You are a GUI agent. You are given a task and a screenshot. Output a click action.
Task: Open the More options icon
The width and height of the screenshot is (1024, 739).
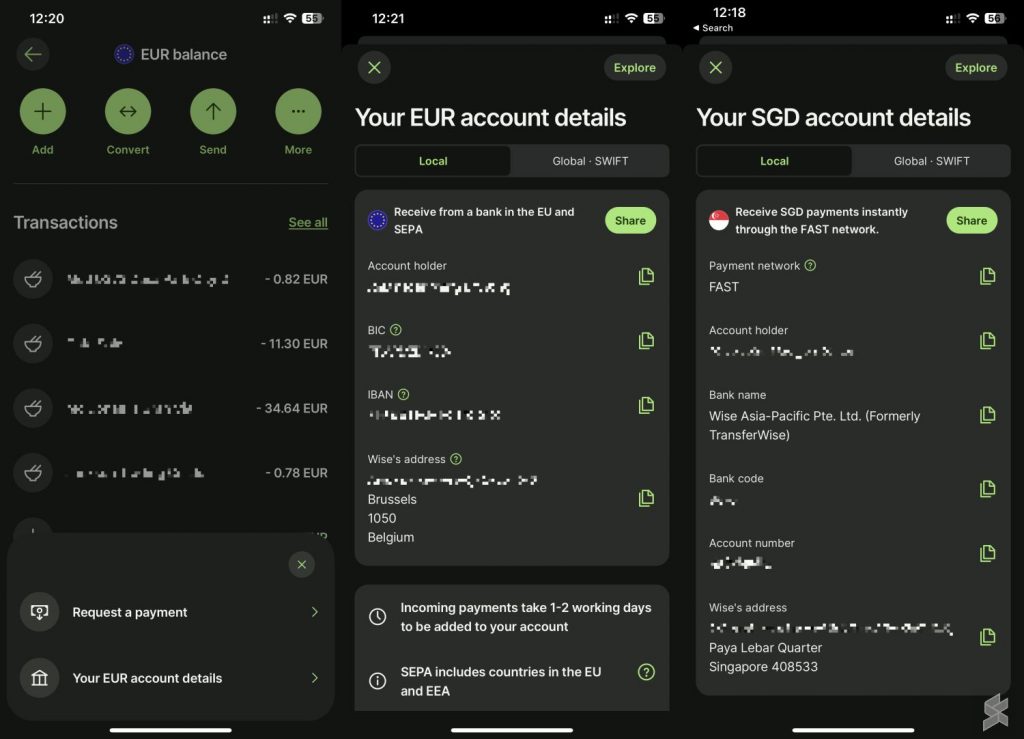(x=298, y=111)
